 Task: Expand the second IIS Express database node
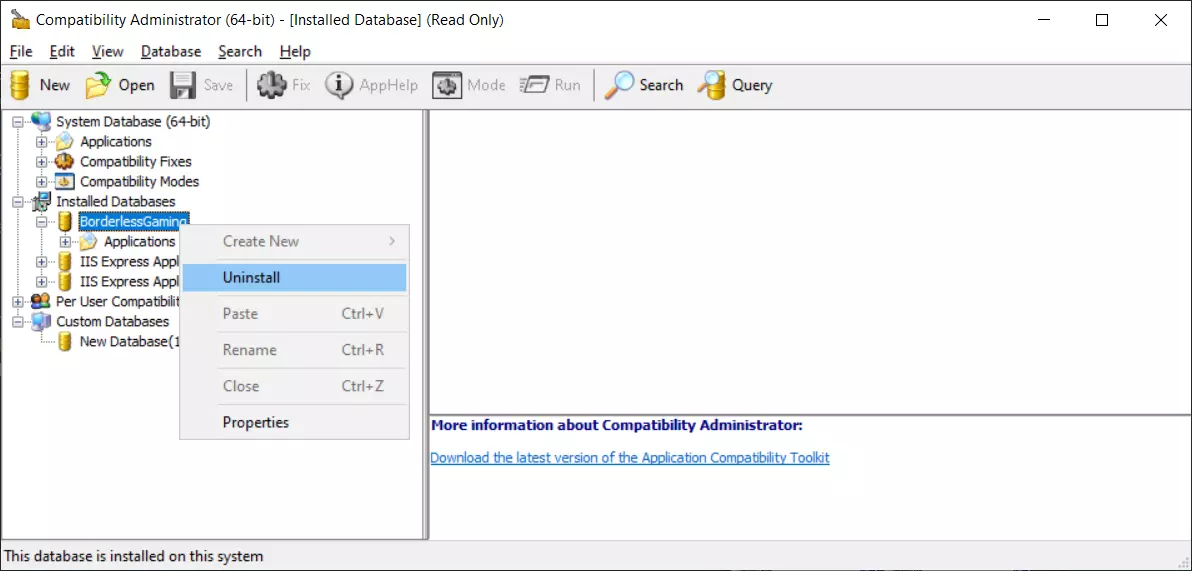41,281
